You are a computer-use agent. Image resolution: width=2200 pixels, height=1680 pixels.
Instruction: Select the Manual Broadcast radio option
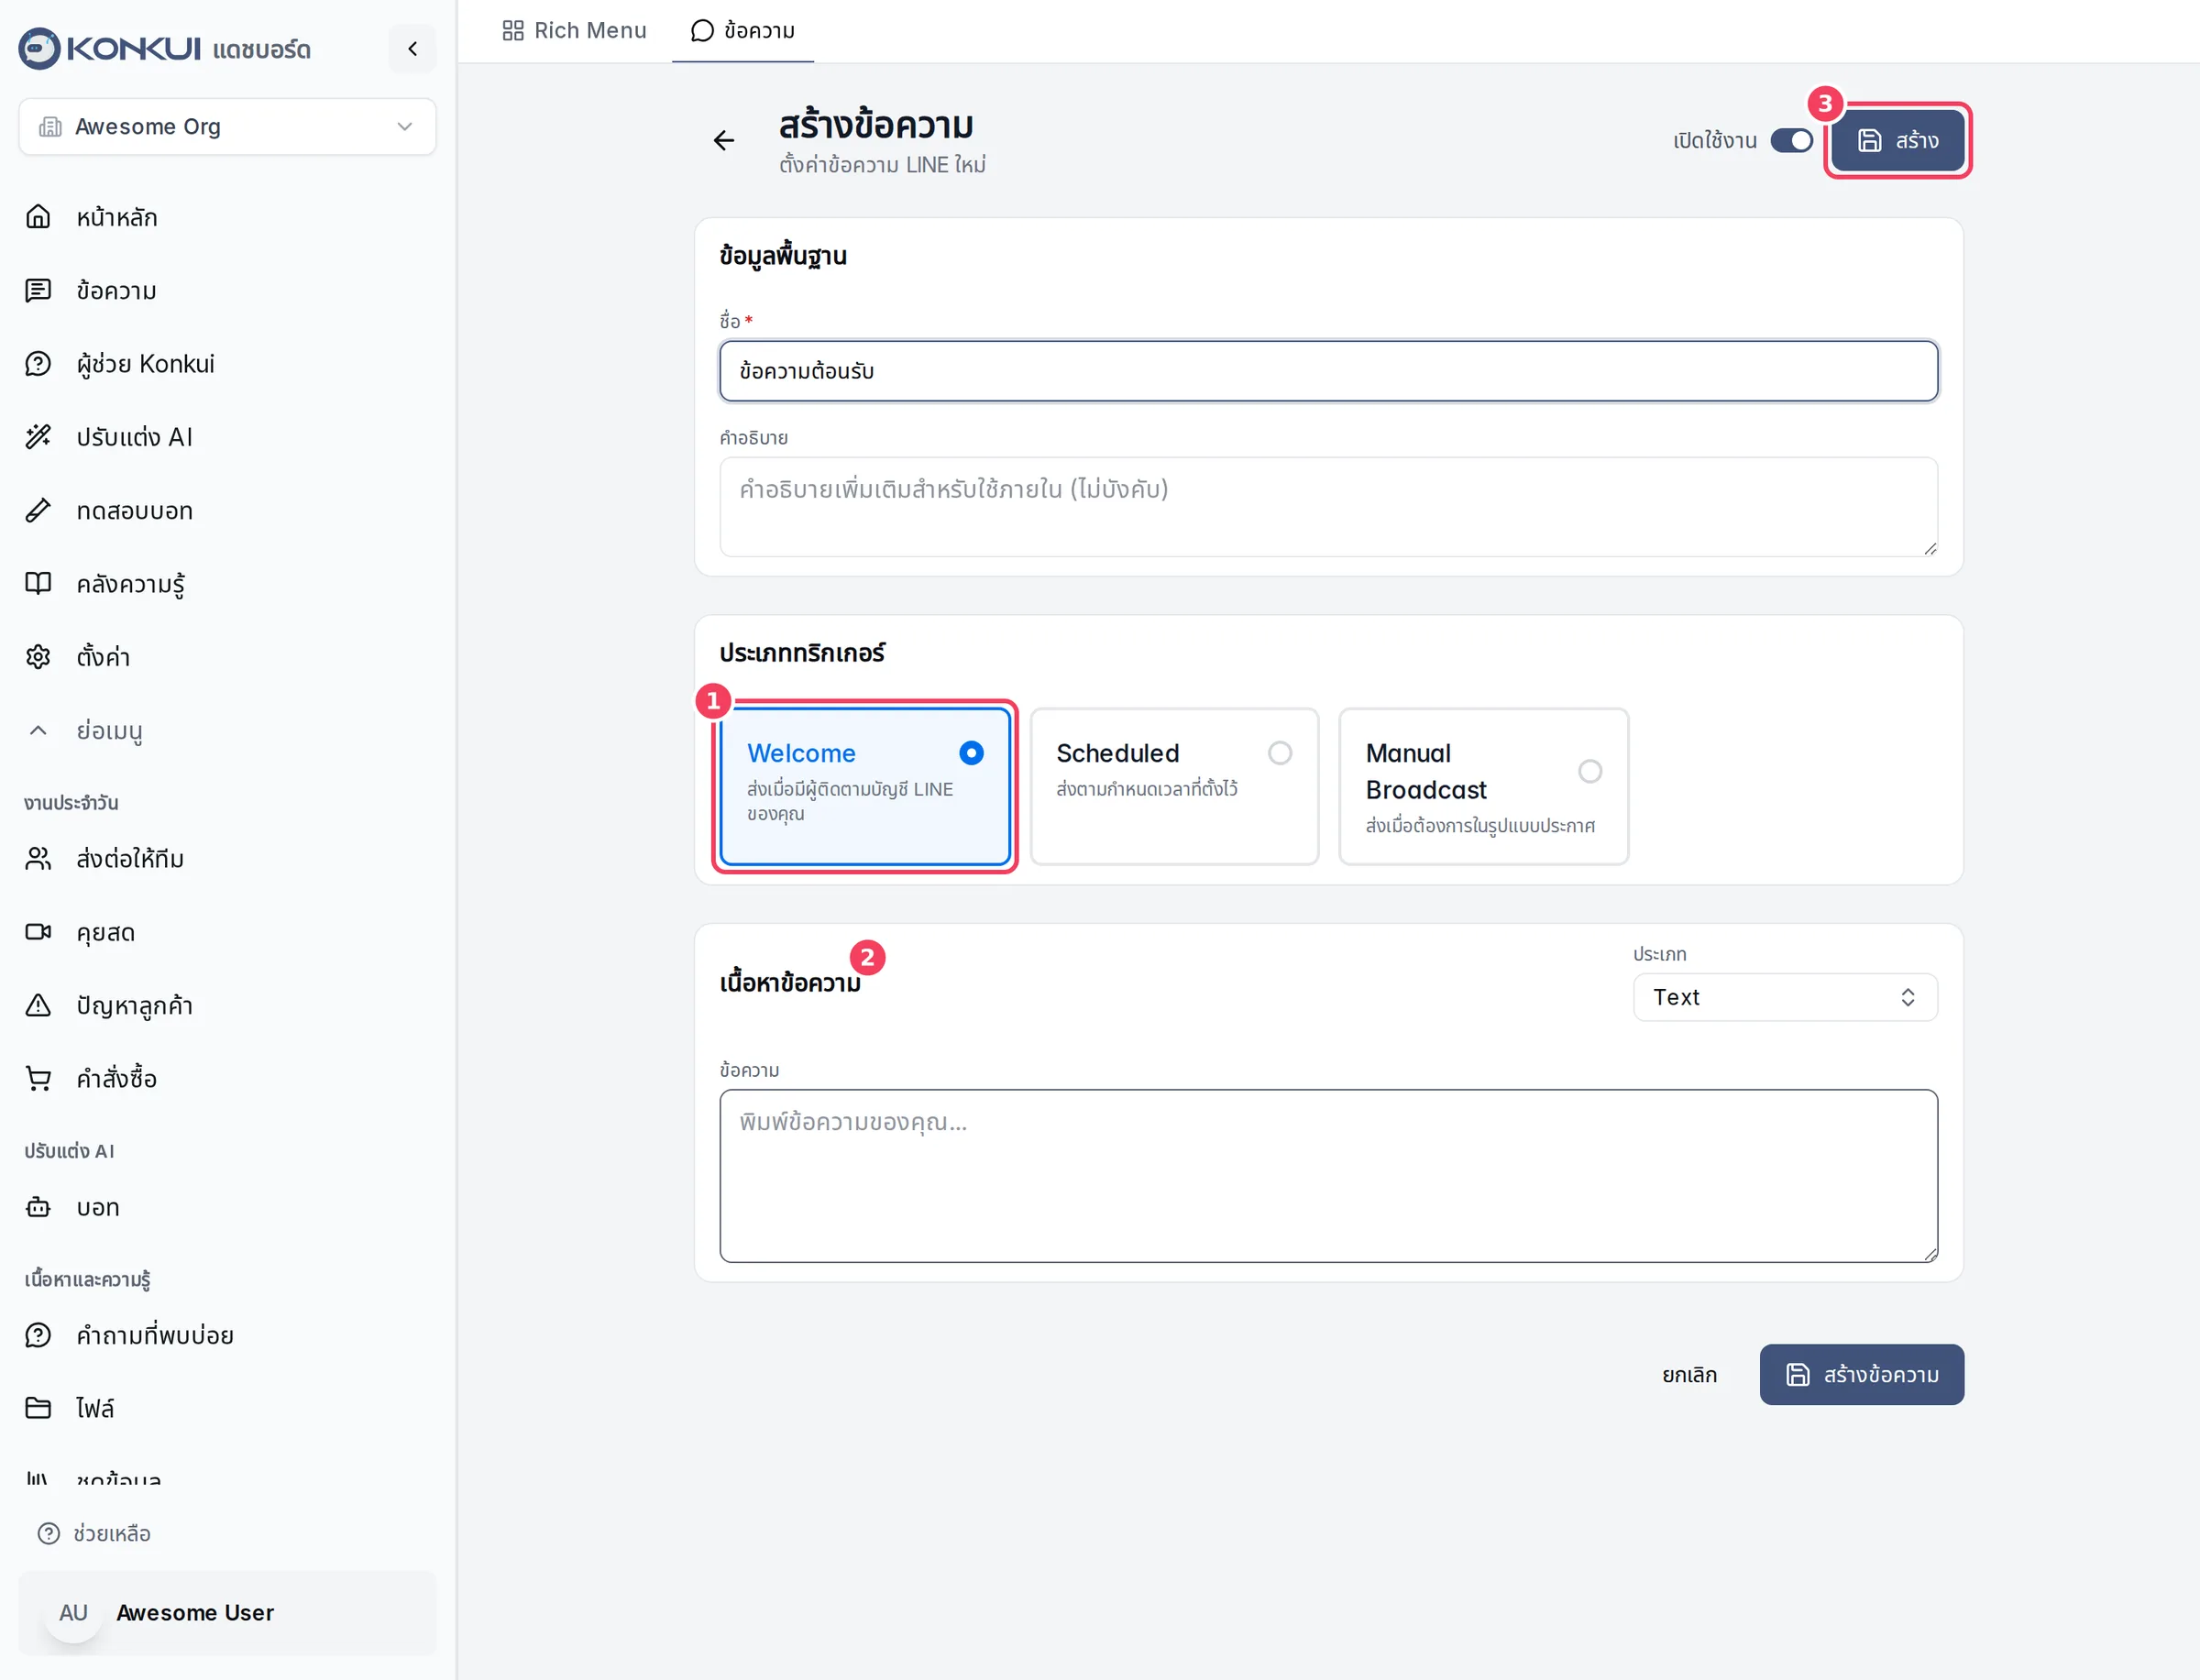click(1590, 771)
